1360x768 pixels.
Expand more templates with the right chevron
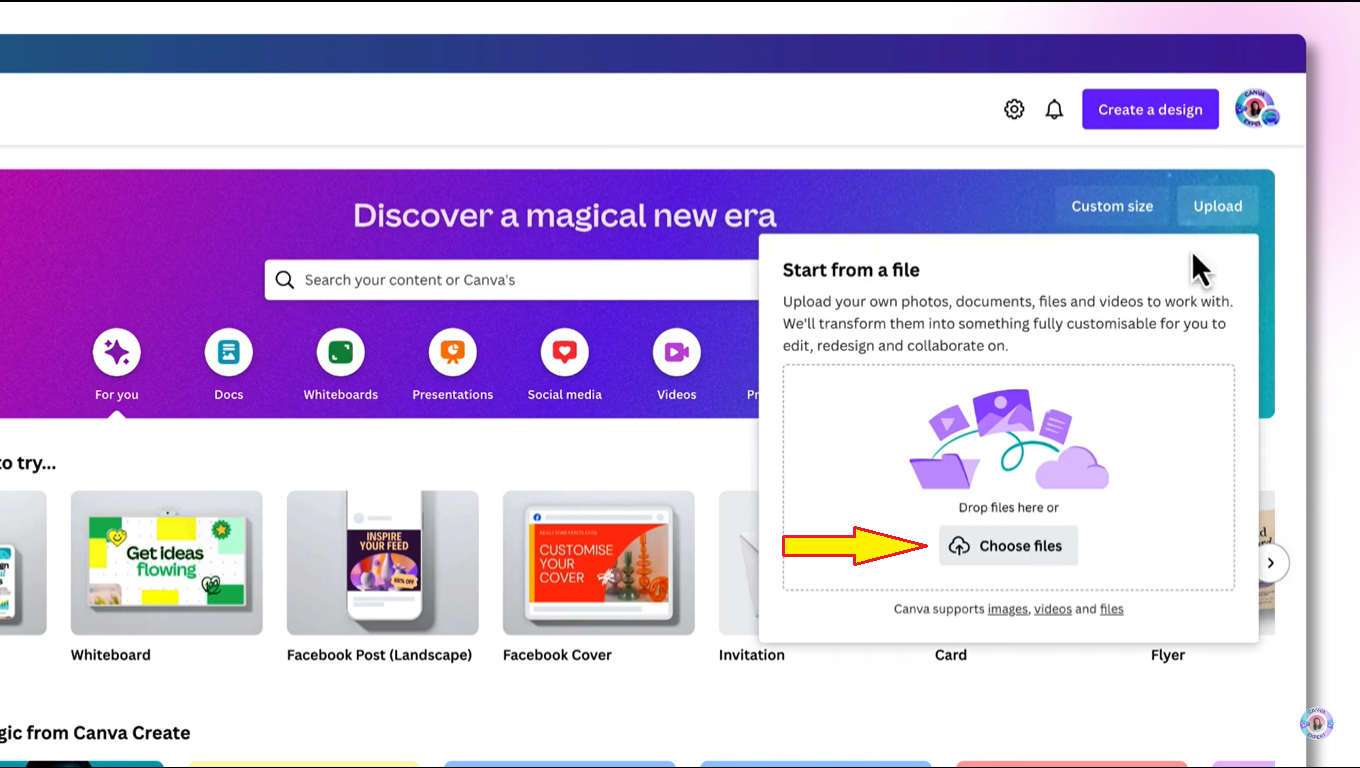pos(1270,563)
